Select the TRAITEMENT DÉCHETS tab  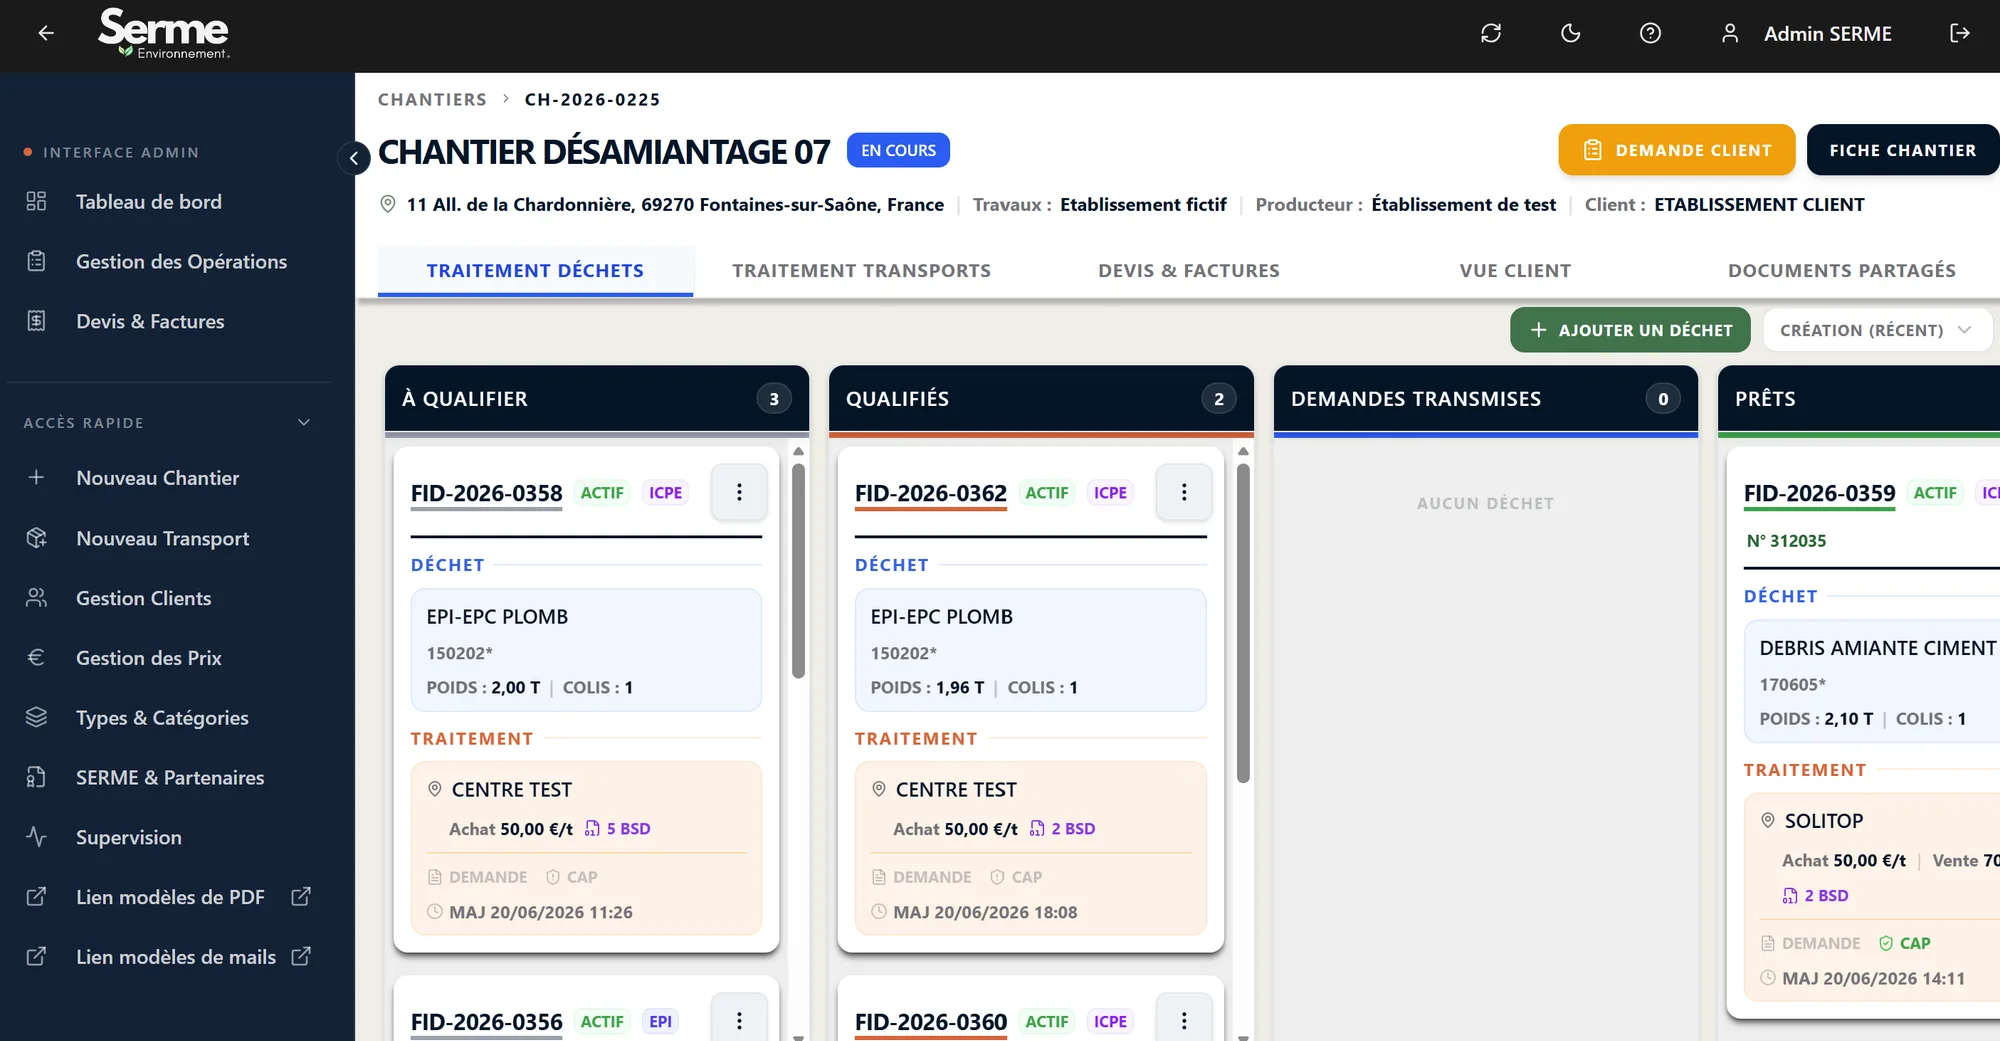click(535, 271)
